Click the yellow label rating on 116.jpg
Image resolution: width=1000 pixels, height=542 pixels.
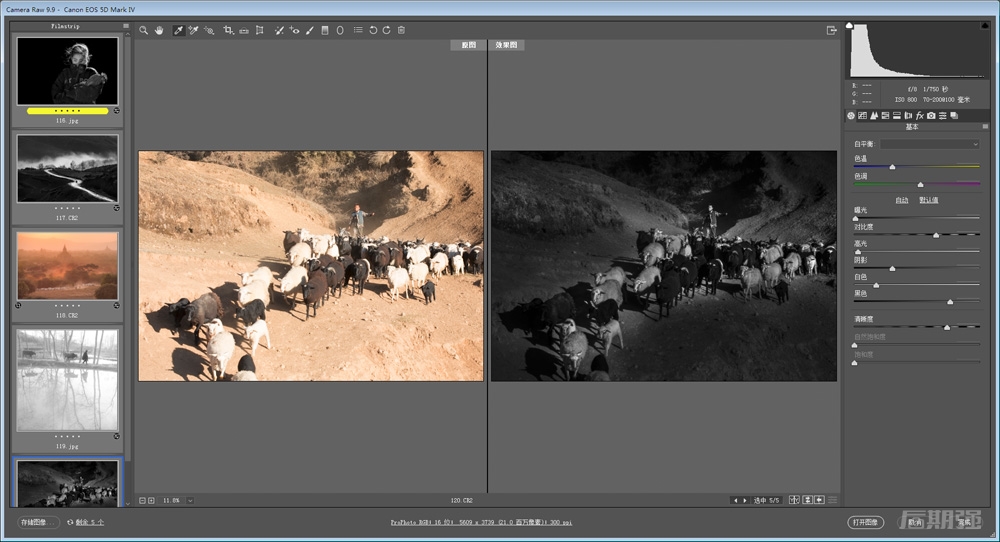[x=68, y=111]
